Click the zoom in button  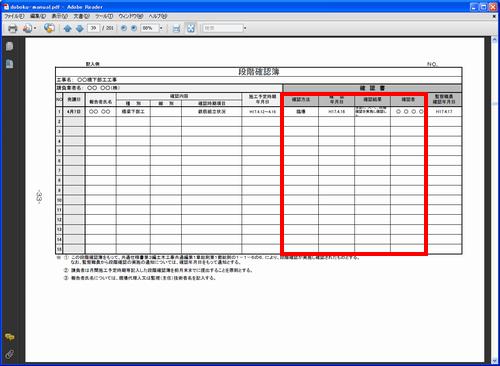coord(134,28)
